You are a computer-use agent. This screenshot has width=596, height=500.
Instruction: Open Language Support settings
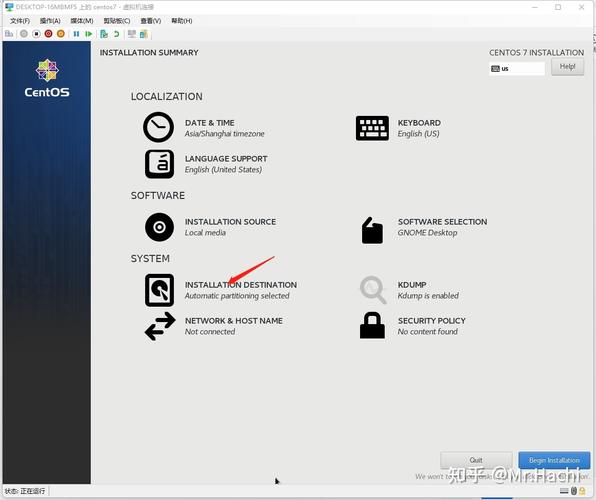pos(159,164)
